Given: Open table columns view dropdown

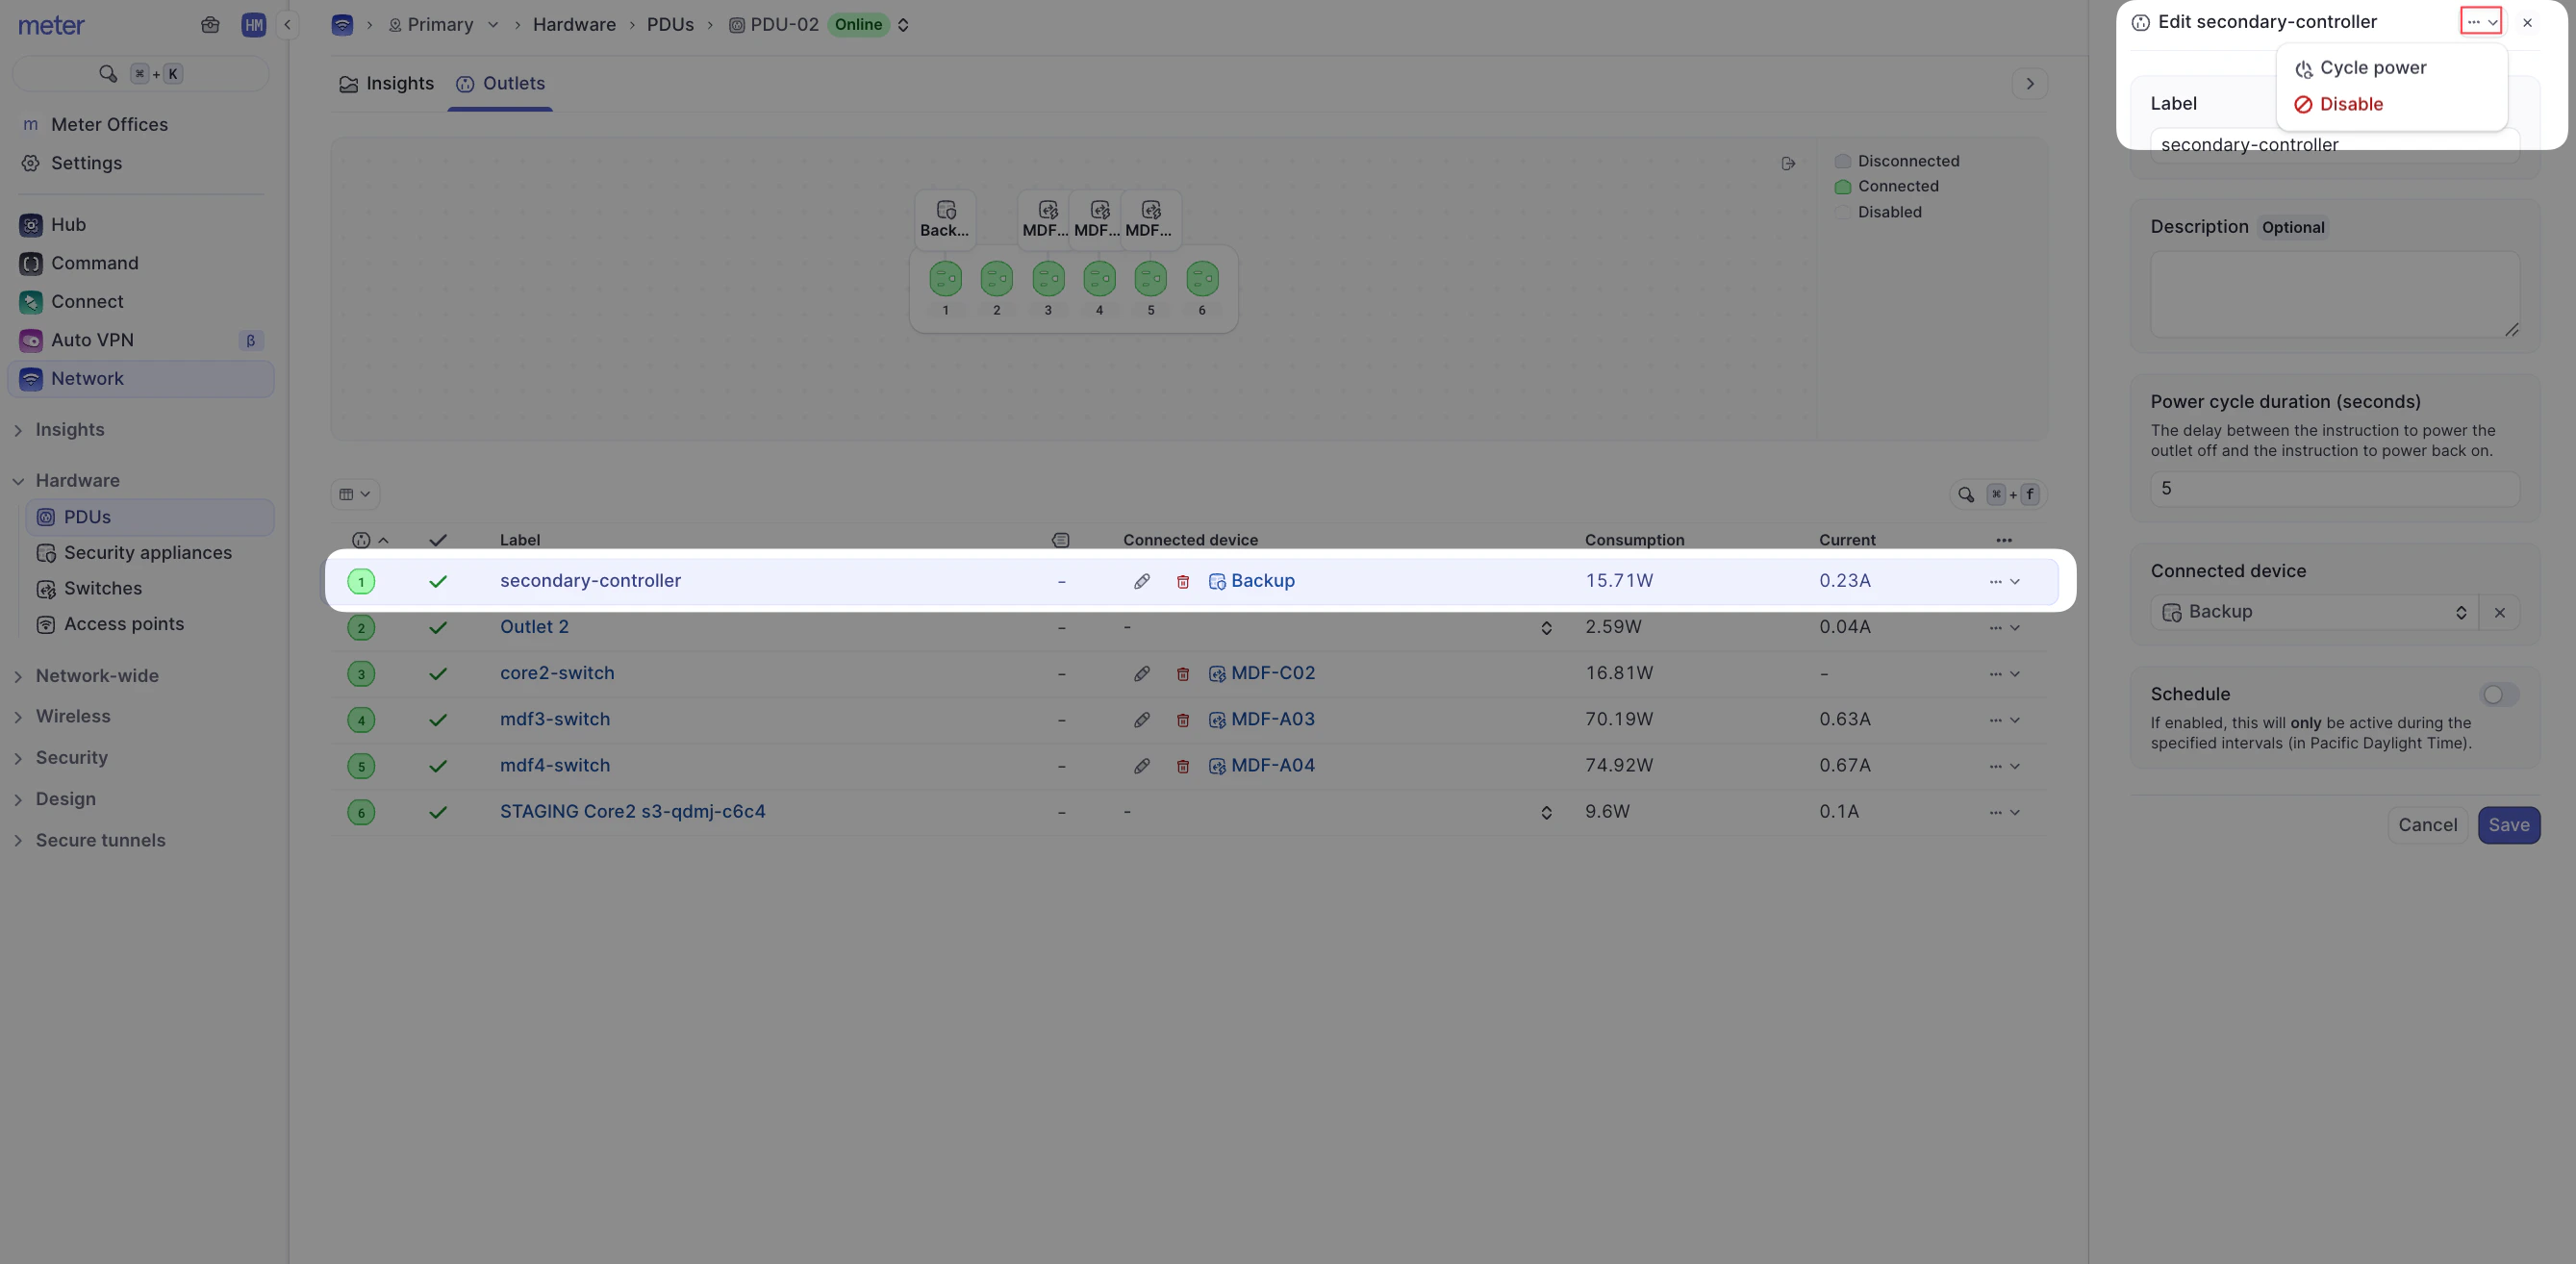Looking at the screenshot, I should pyautogui.click(x=354, y=494).
